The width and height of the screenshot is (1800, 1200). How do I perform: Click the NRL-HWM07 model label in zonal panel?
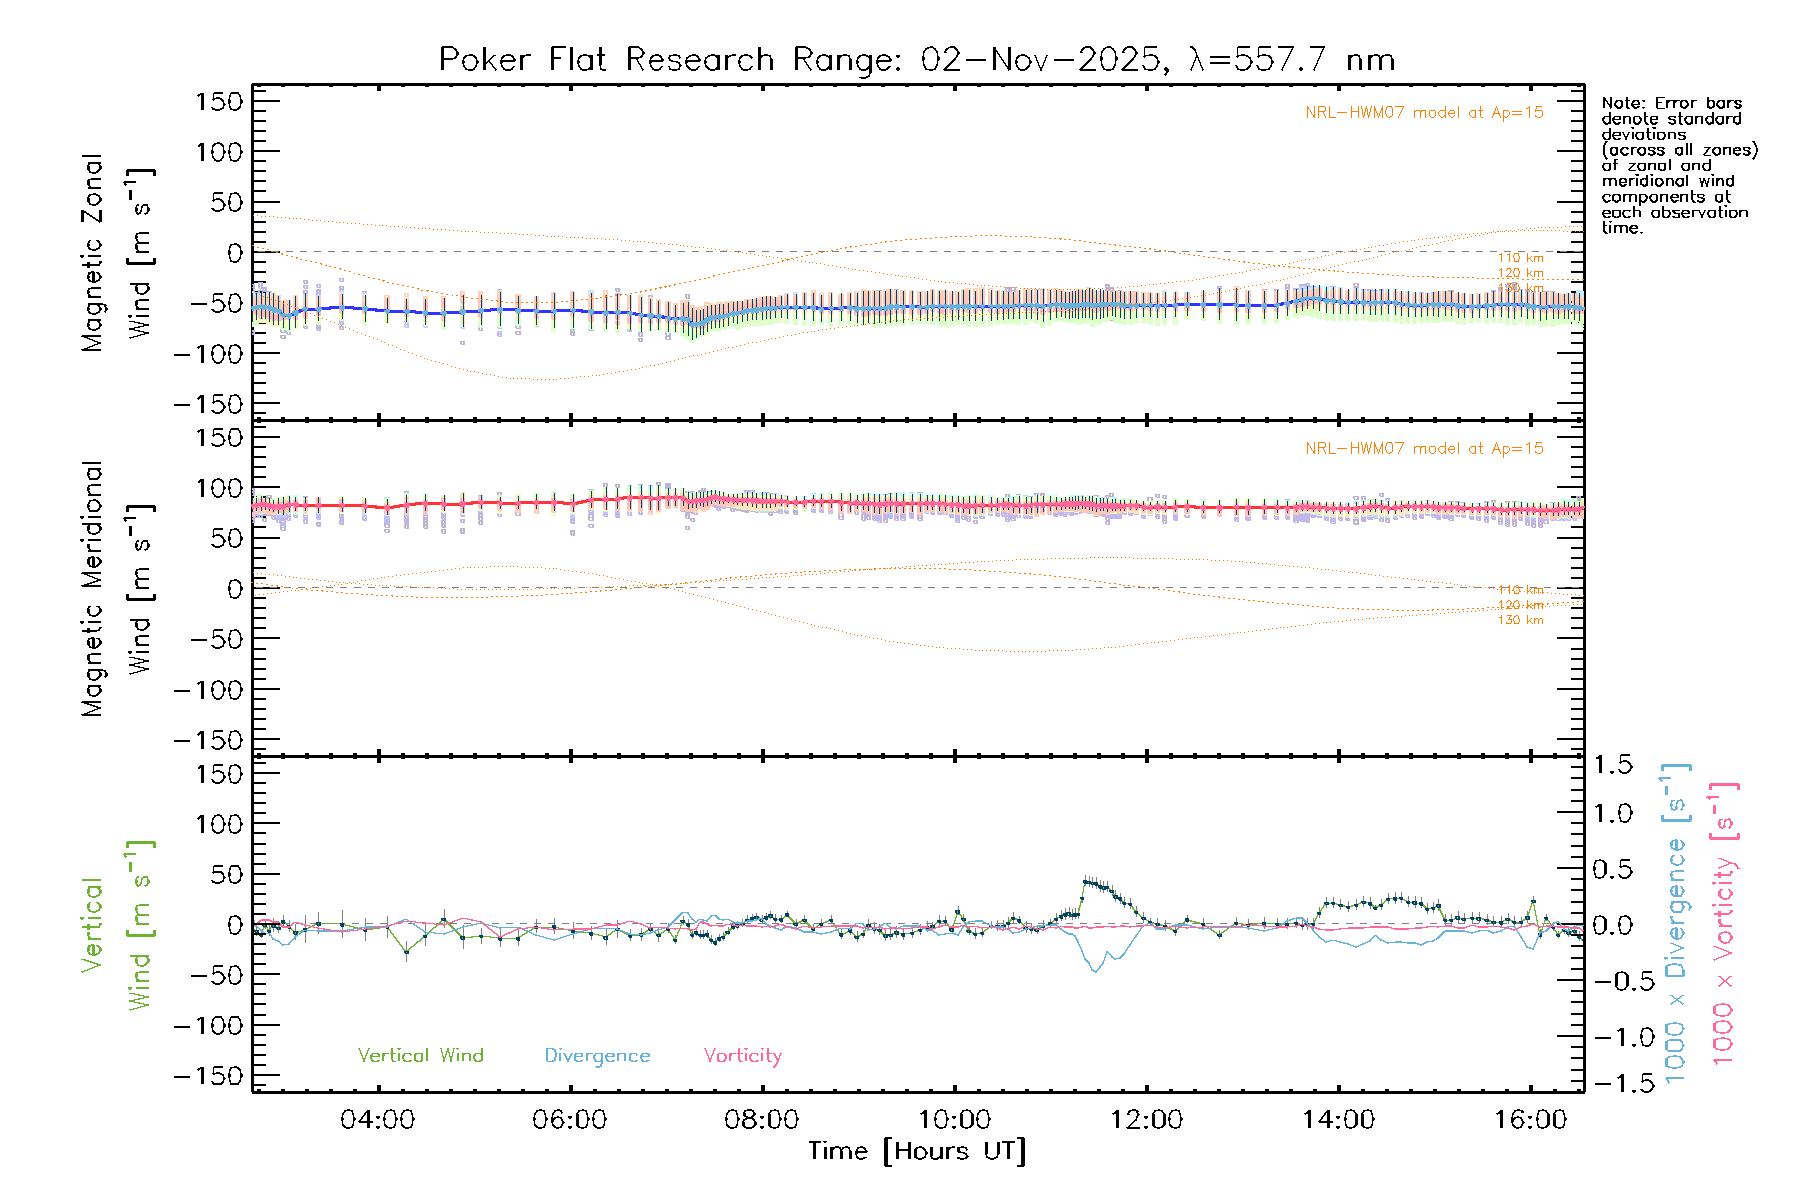1424,113
